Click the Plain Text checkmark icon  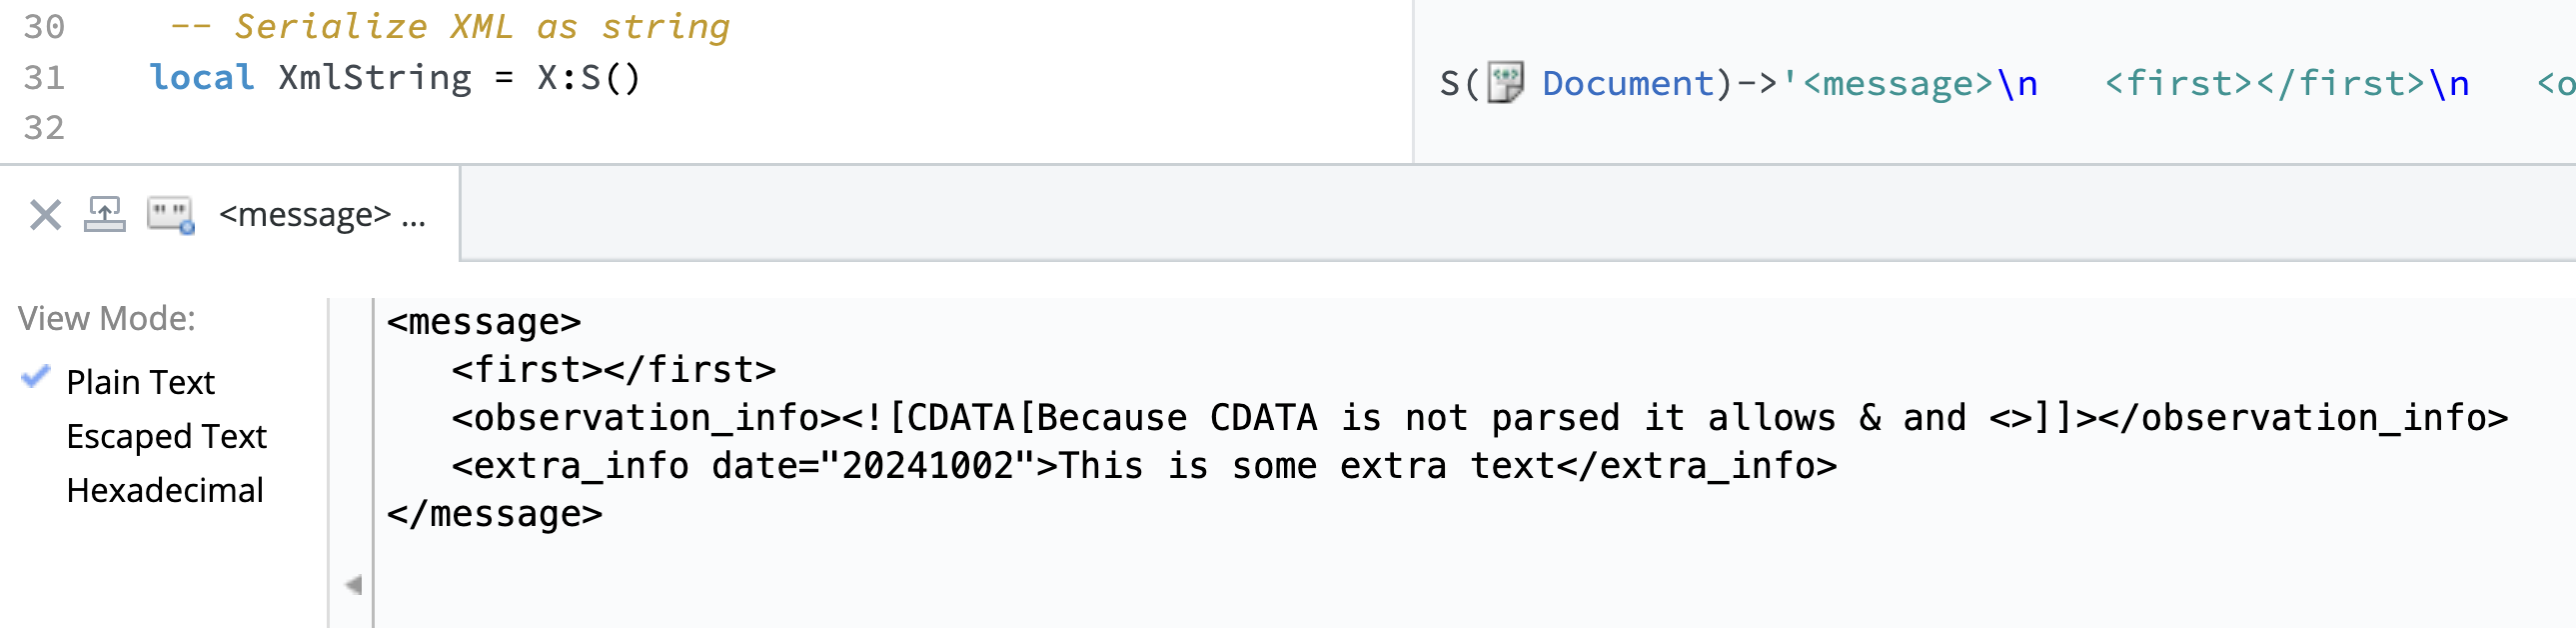[x=35, y=378]
